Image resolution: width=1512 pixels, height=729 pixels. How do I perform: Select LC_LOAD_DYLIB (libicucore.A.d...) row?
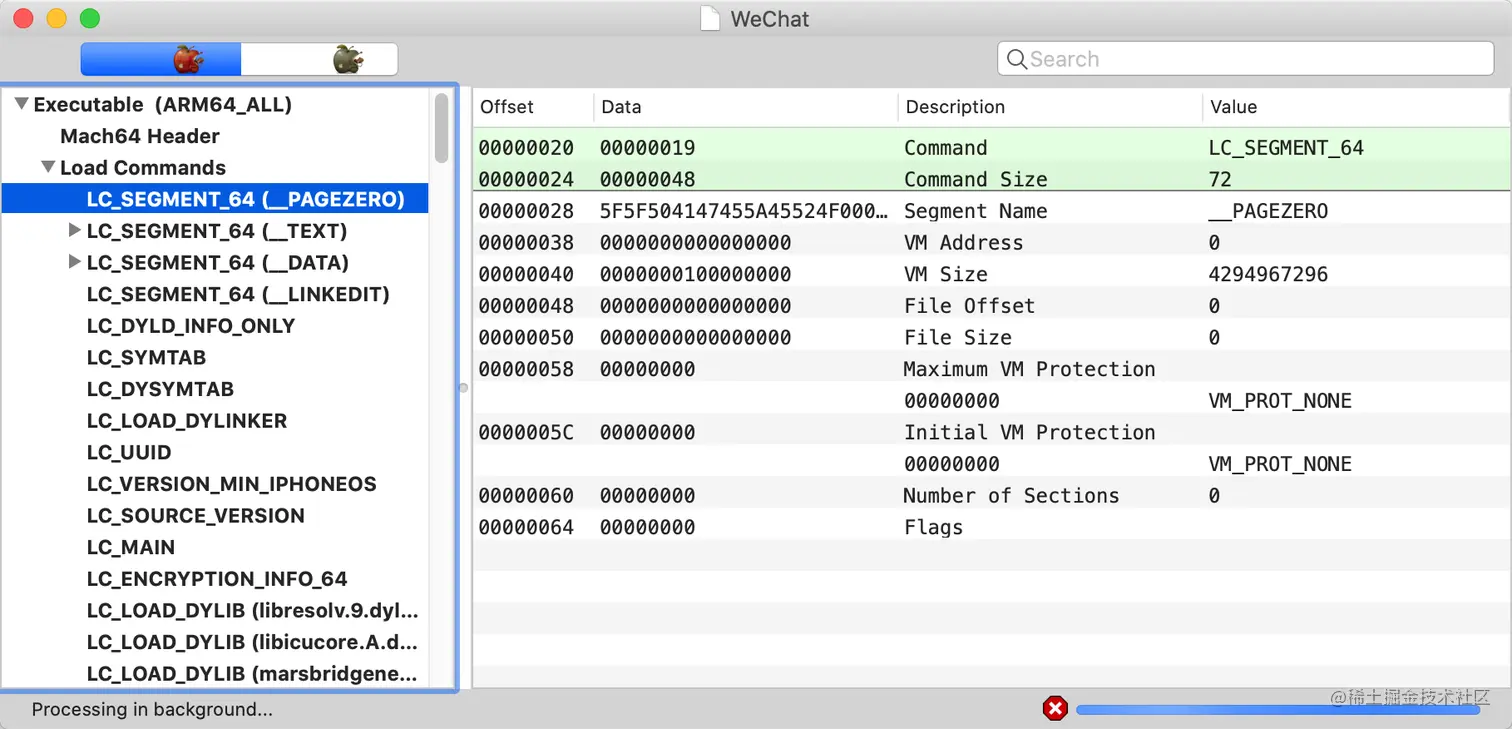point(253,642)
